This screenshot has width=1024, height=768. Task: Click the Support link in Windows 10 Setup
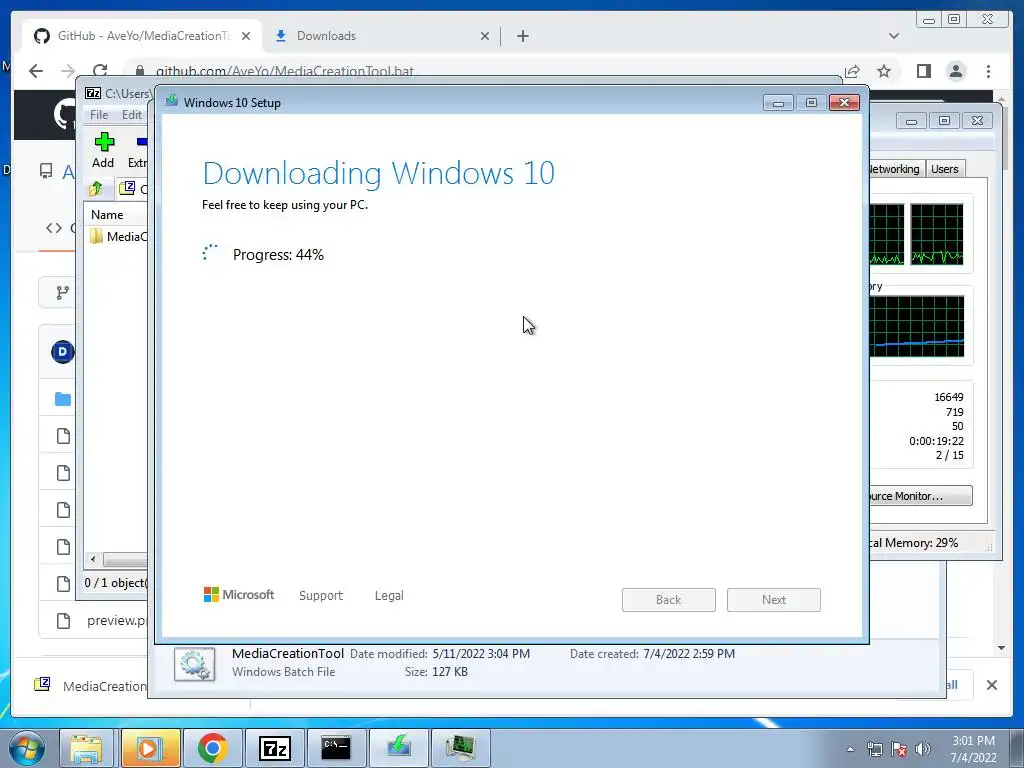(x=321, y=596)
